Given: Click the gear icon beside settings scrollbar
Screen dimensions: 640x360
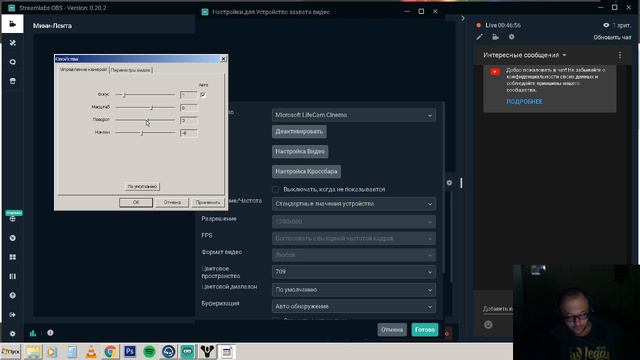Looking at the screenshot, I should click(449, 183).
